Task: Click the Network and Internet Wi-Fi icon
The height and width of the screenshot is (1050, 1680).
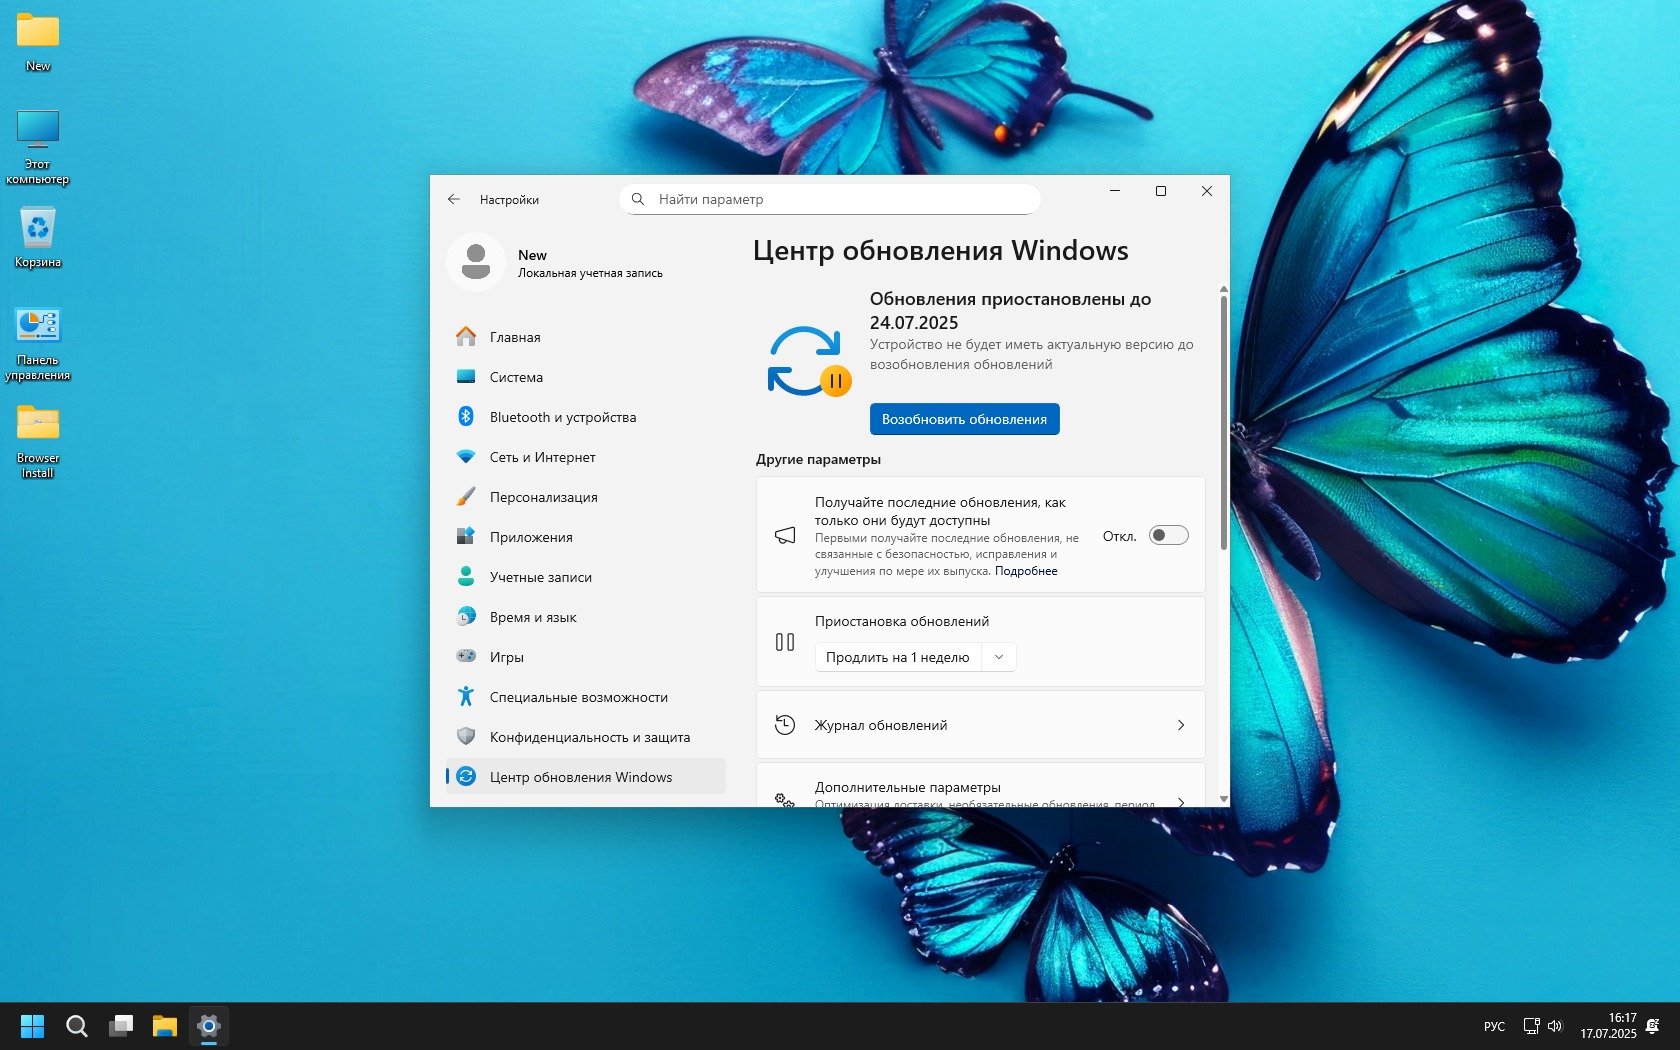Action: [466, 457]
